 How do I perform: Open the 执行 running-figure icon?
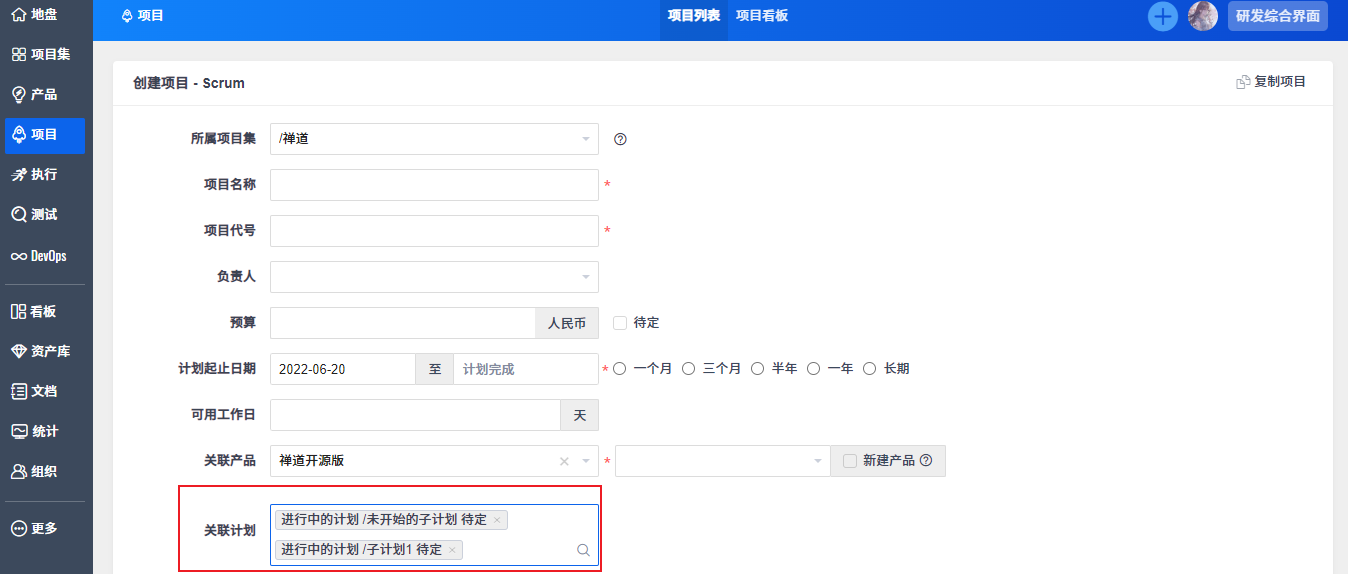(x=18, y=174)
